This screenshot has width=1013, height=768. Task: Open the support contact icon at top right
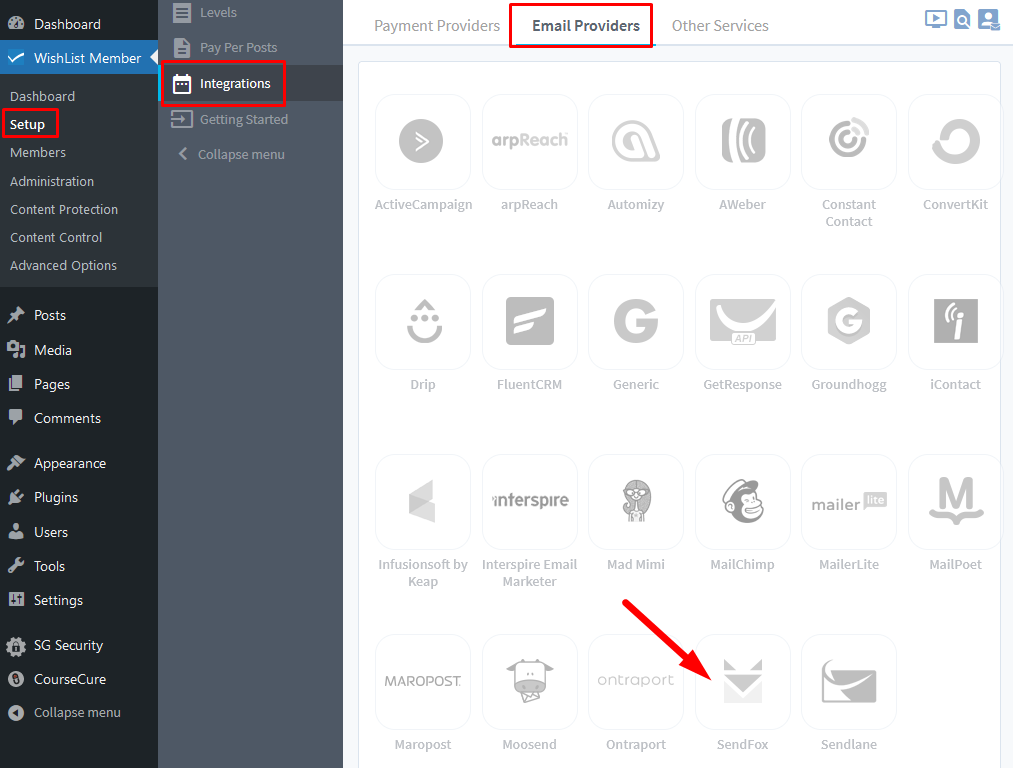click(x=989, y=19)
